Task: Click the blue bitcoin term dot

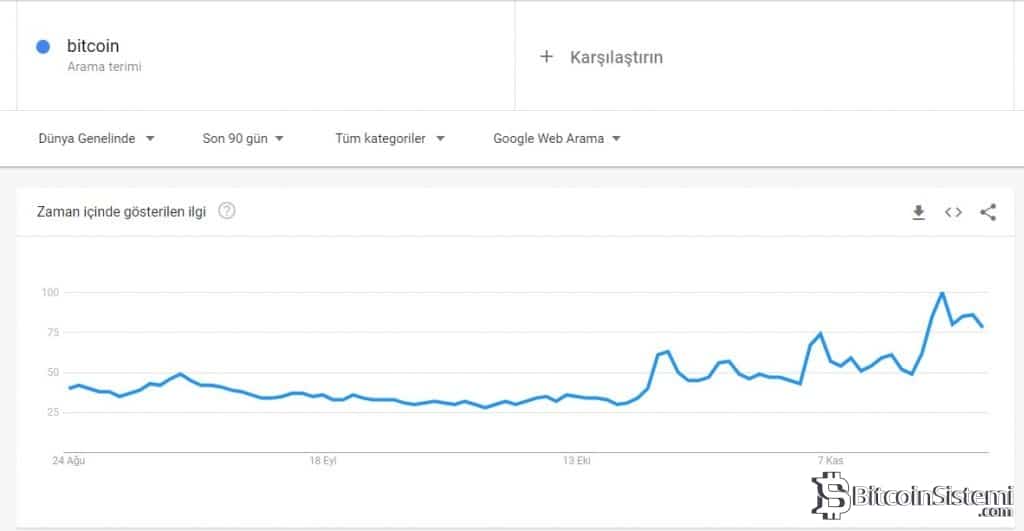Action: tap(43, 46)
